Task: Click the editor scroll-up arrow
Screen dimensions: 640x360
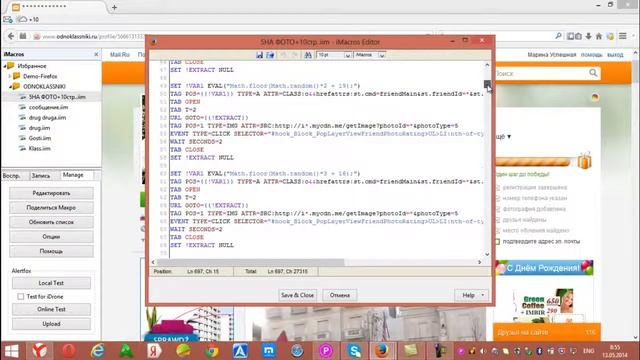Action: tap(487, 65)
